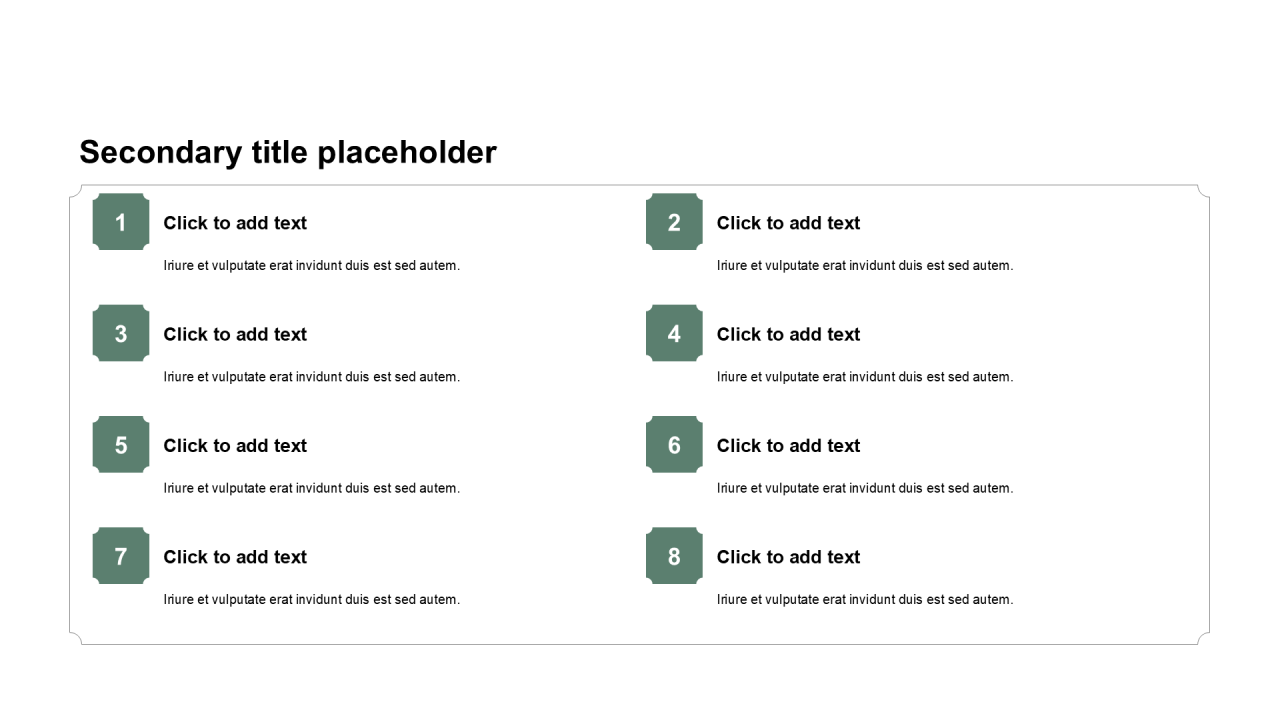Click the "Secondary title placeholder" heading
The width and height of the screenshot is (1280, 720).
coord(288,152)
